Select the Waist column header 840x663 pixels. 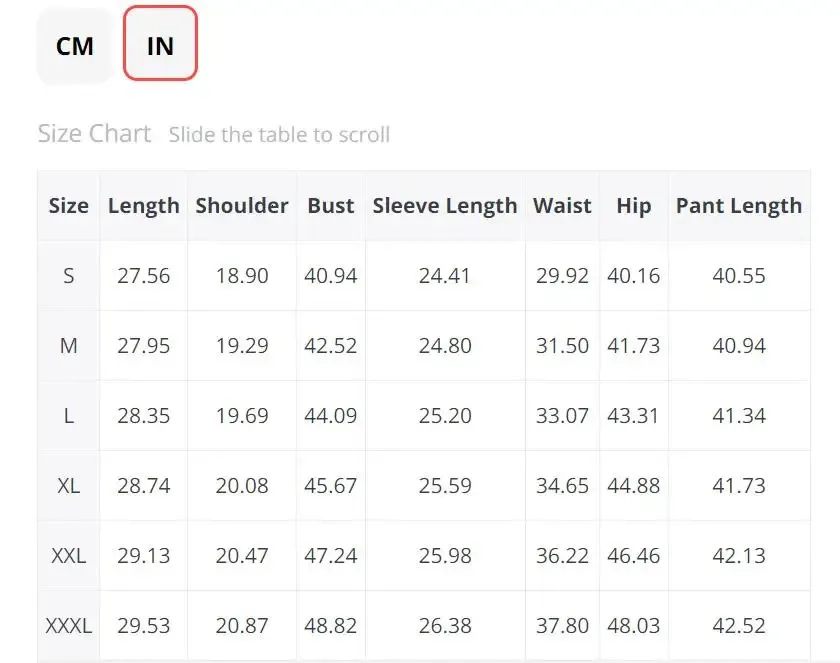pyautogui.click(x=562, y=206)
